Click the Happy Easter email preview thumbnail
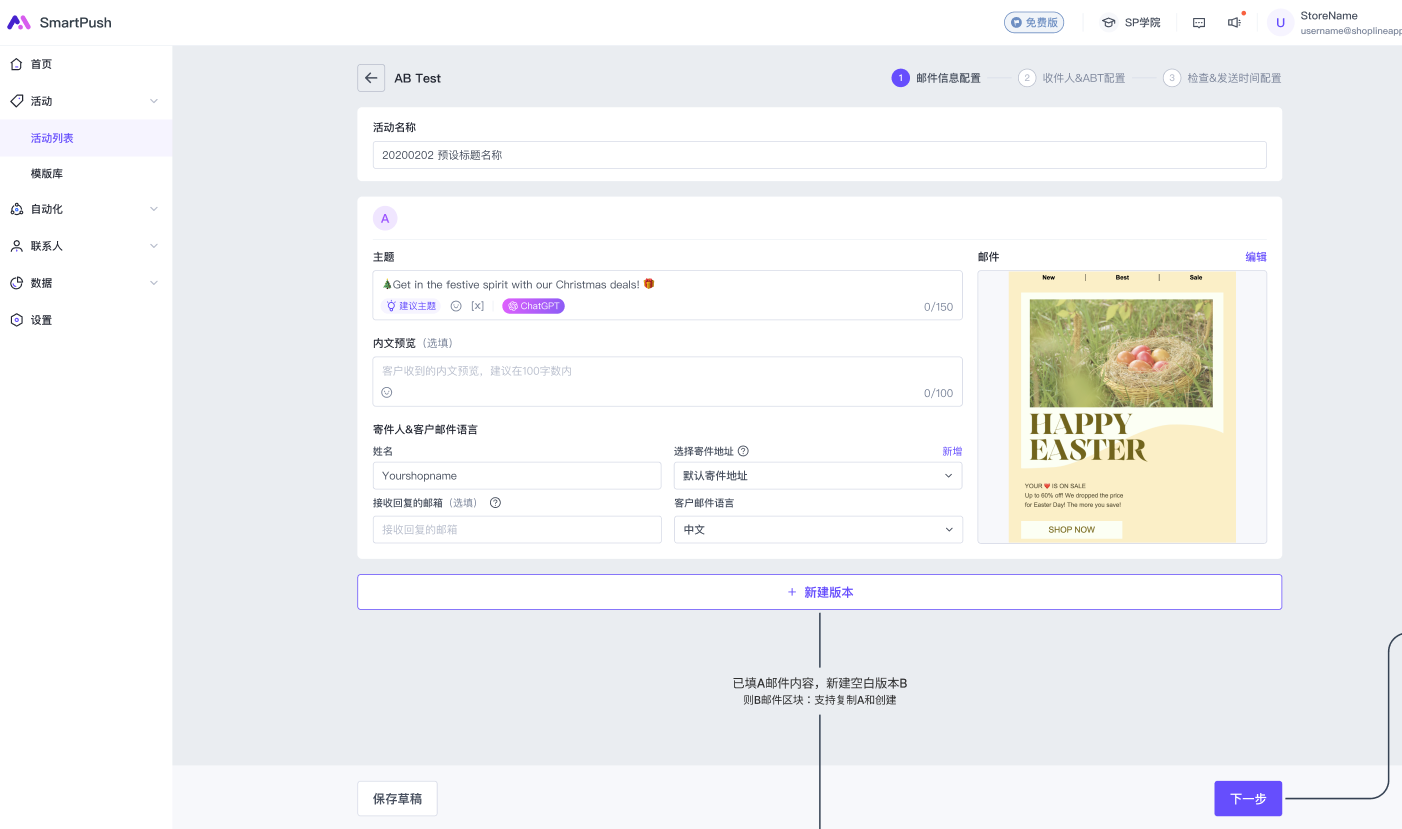The height and width of the screenshot is (829, 1402). coord(1121,407)
